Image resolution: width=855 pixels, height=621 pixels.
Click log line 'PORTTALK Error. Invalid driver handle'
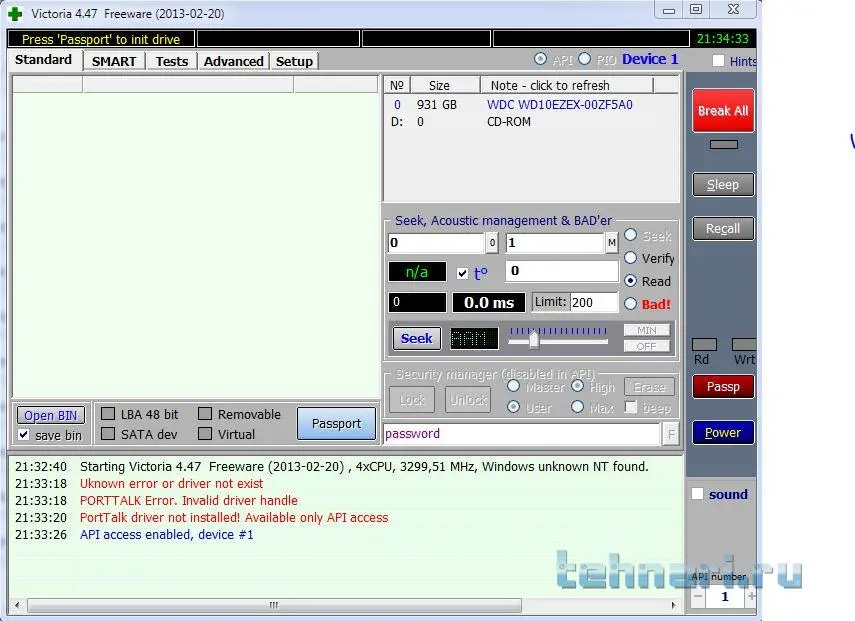click(x=189, y=501)
